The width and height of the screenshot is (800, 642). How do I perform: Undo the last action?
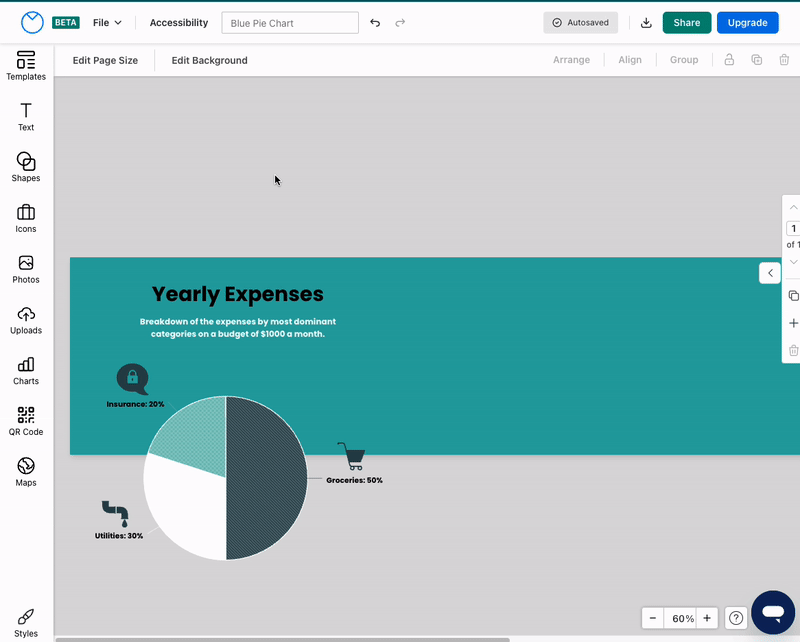(x=375, y=21)
